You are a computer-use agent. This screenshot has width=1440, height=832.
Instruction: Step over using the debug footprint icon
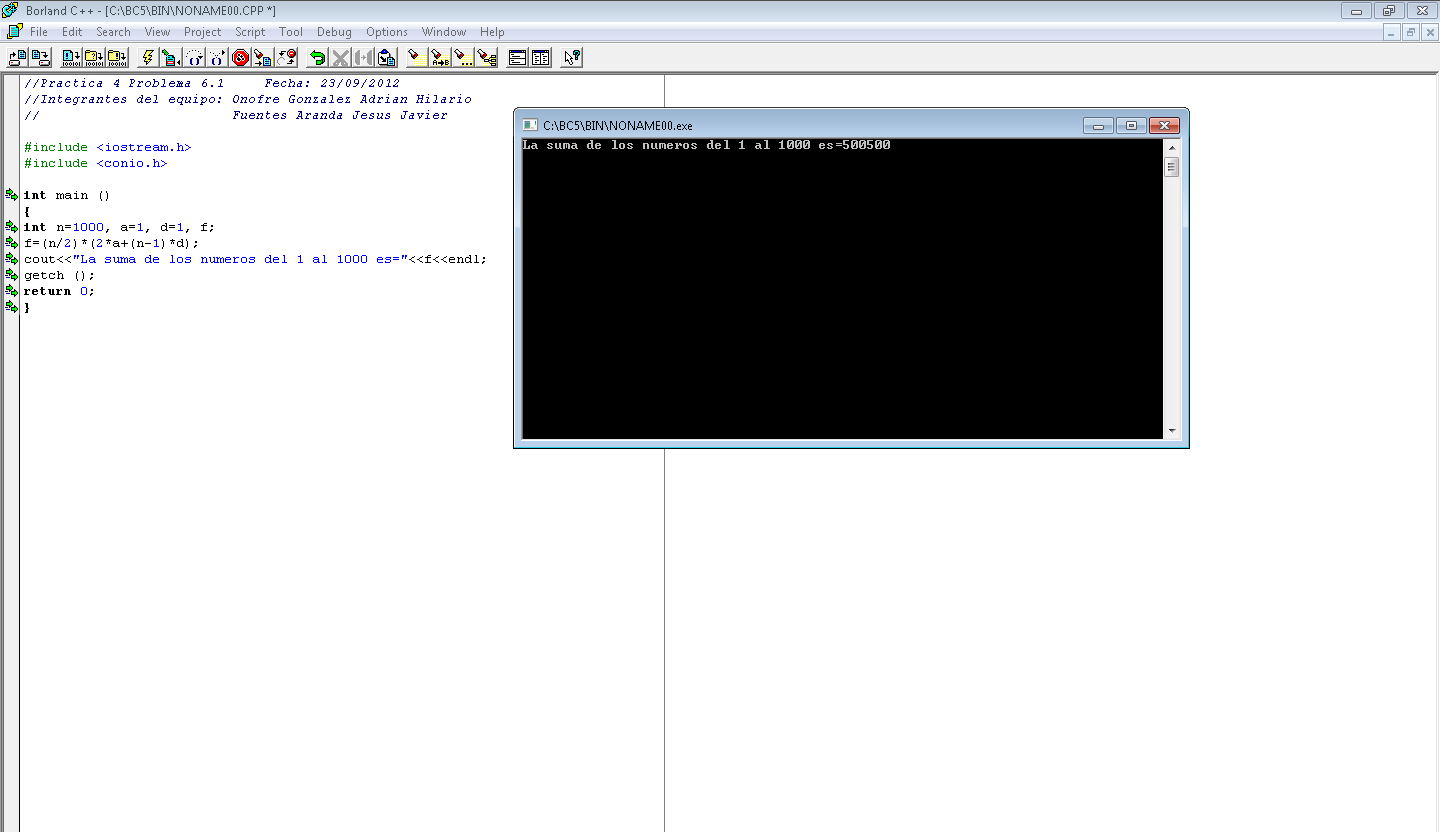tap(193, 57)
